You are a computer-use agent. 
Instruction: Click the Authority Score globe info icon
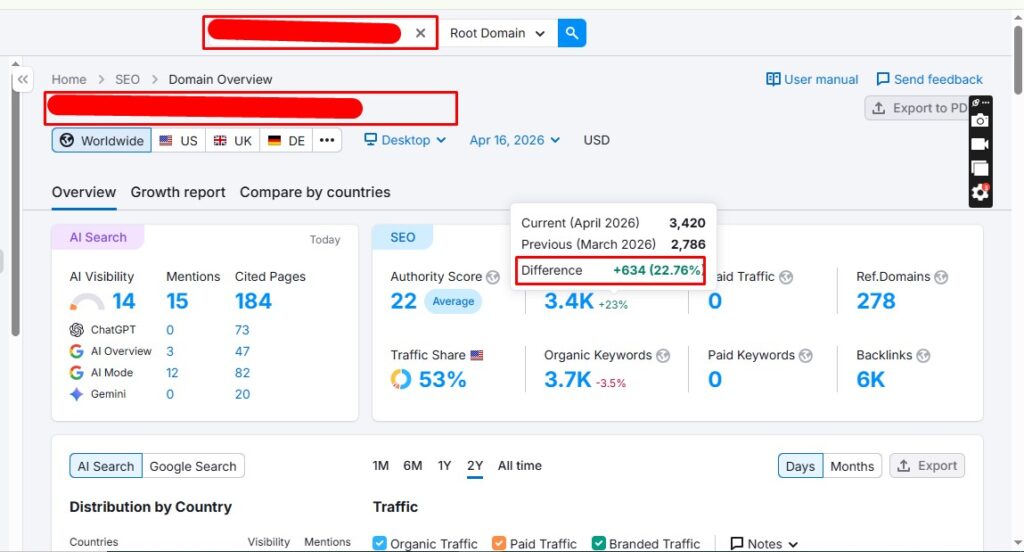(493, 277)
